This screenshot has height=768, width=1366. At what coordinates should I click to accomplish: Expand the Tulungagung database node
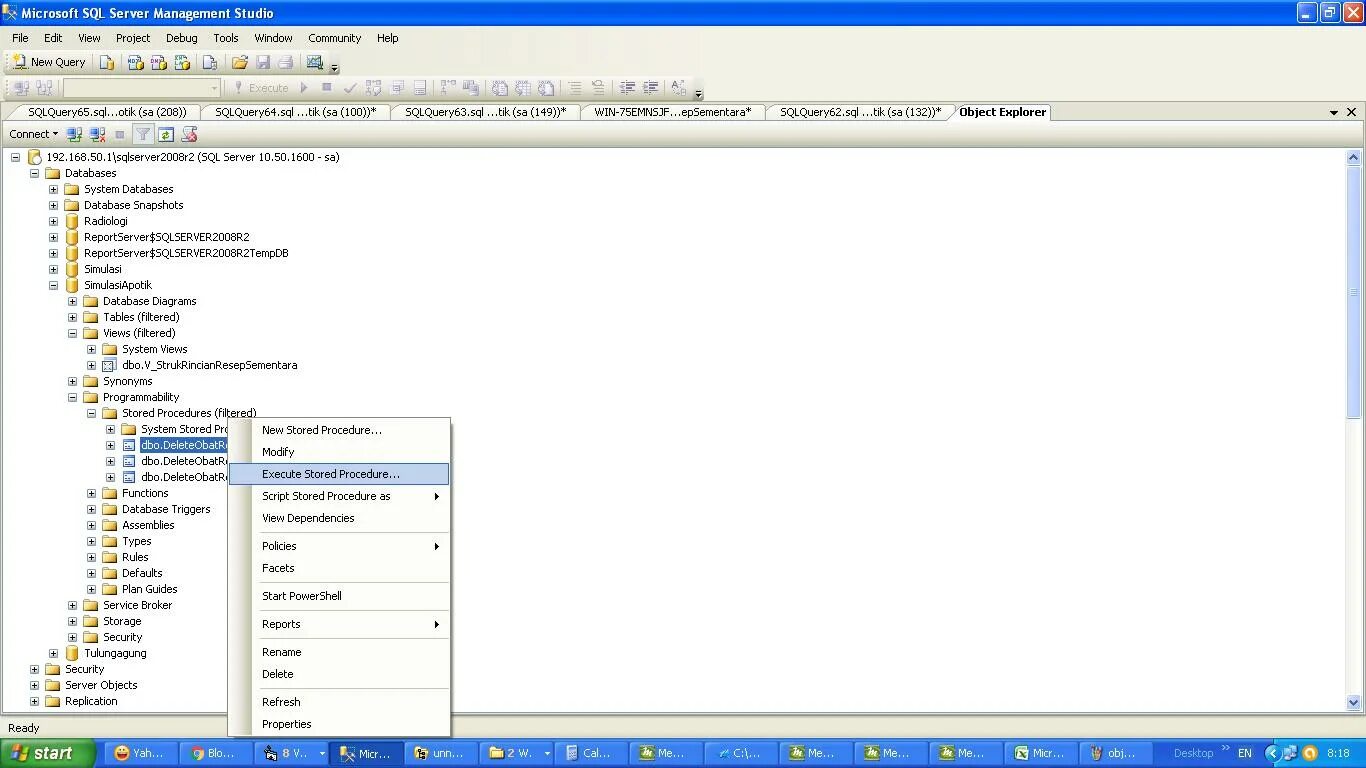54,653
